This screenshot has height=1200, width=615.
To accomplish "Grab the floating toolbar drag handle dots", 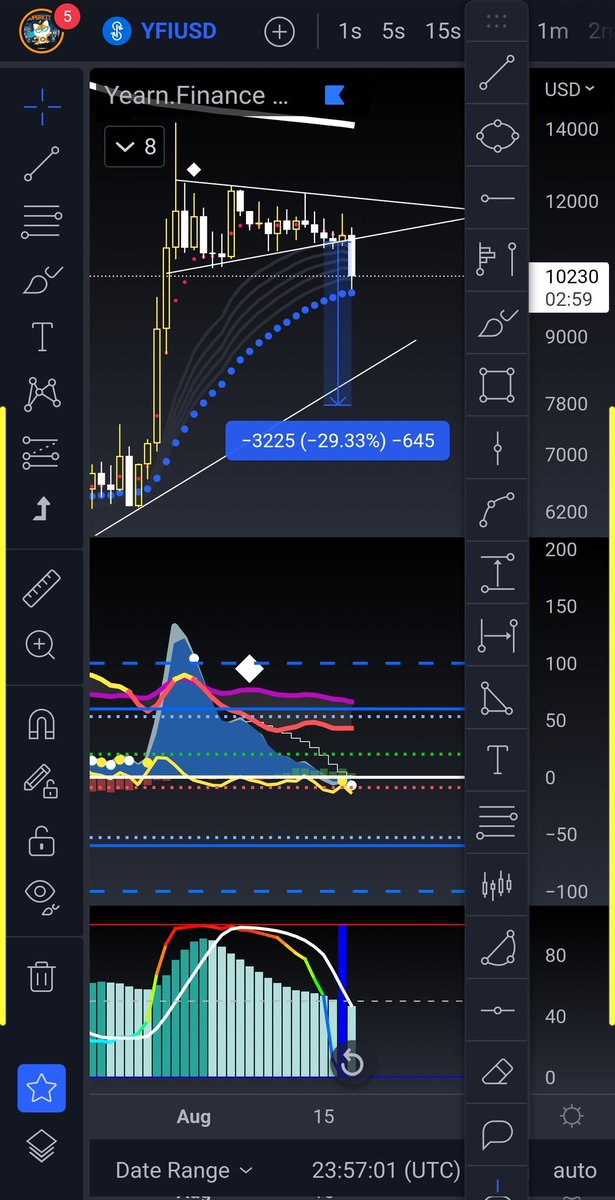I will point(497,21).
